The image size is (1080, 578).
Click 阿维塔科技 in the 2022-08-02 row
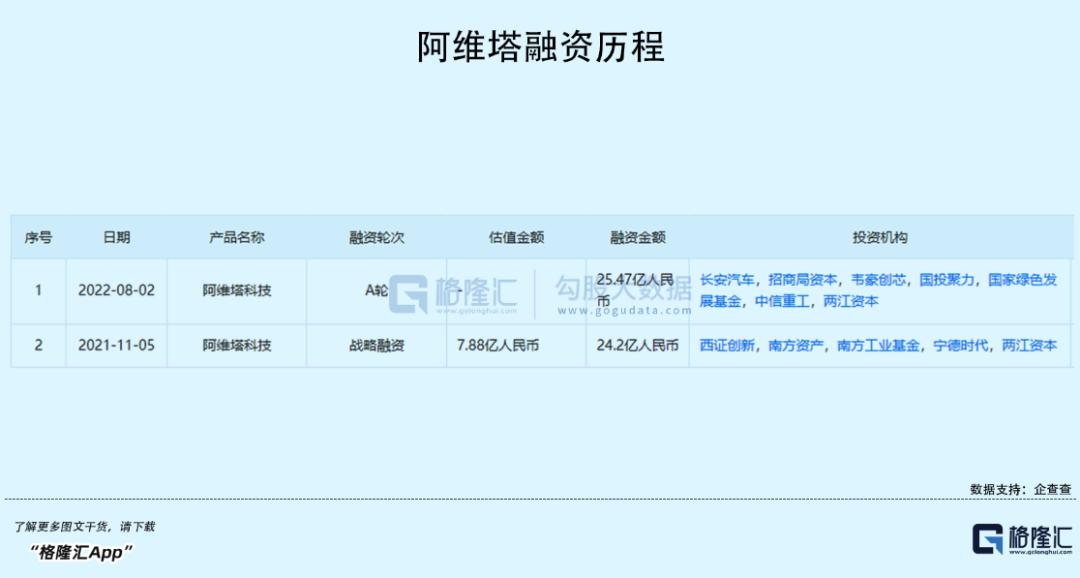[237, 290]
